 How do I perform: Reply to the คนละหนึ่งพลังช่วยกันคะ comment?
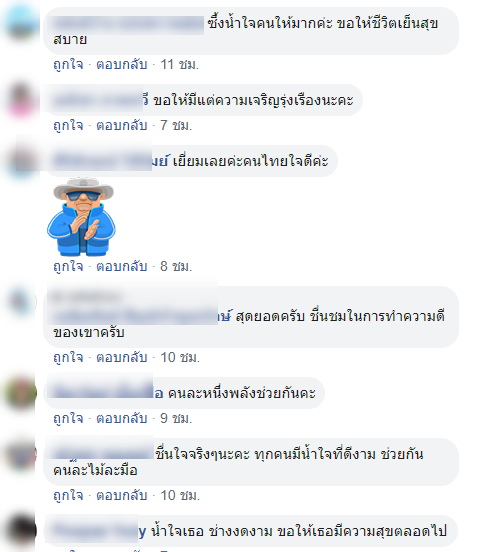(x=121, y=419)
